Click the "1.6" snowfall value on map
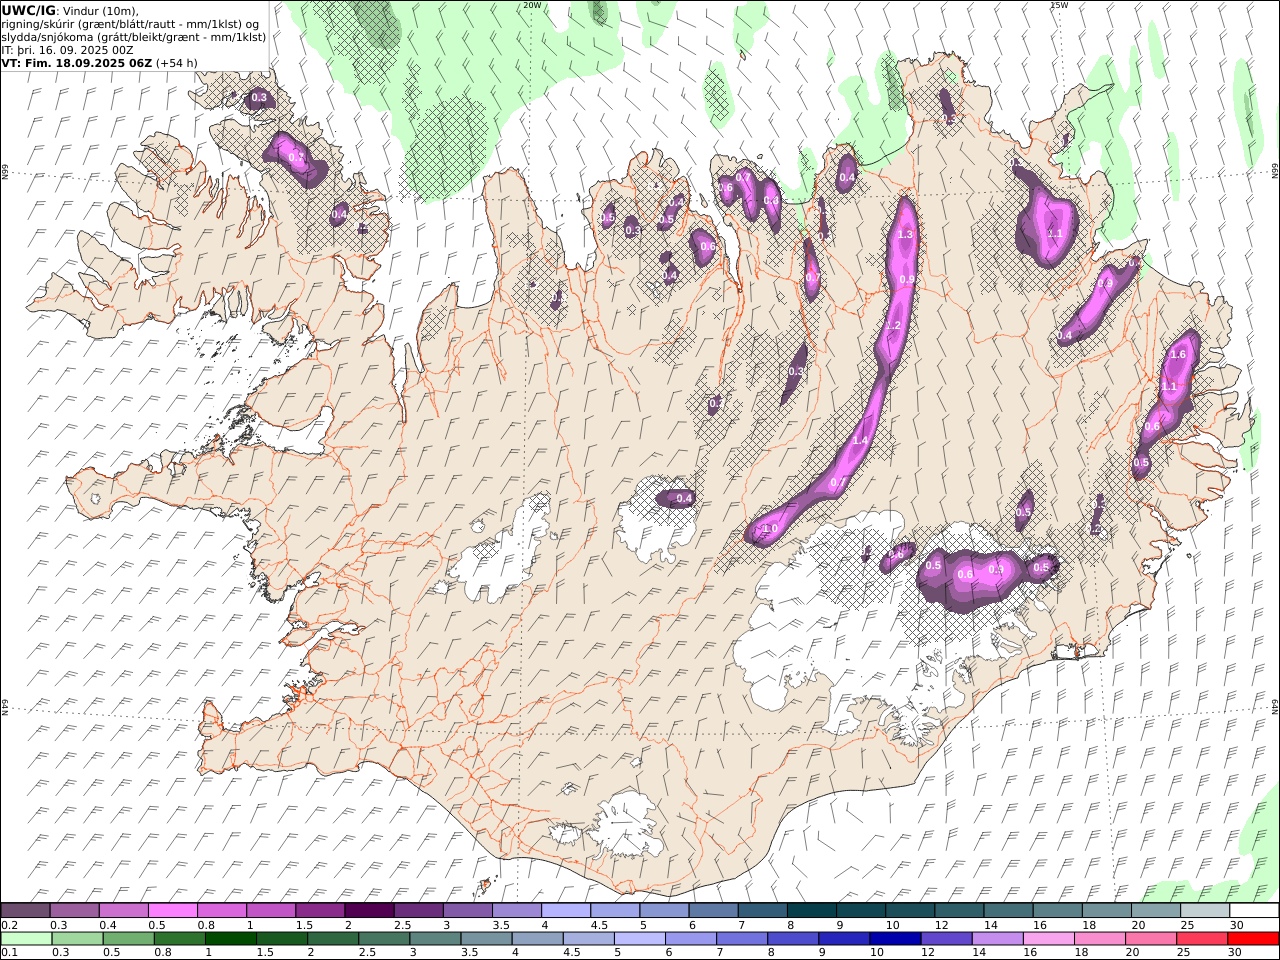Viewport: 1280px width, 960px height. (x=1178, y=354)
